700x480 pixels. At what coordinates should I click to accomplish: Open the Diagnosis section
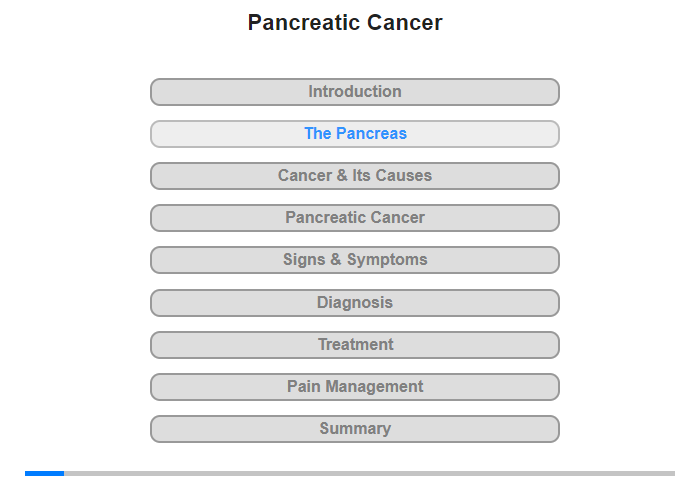354,303
